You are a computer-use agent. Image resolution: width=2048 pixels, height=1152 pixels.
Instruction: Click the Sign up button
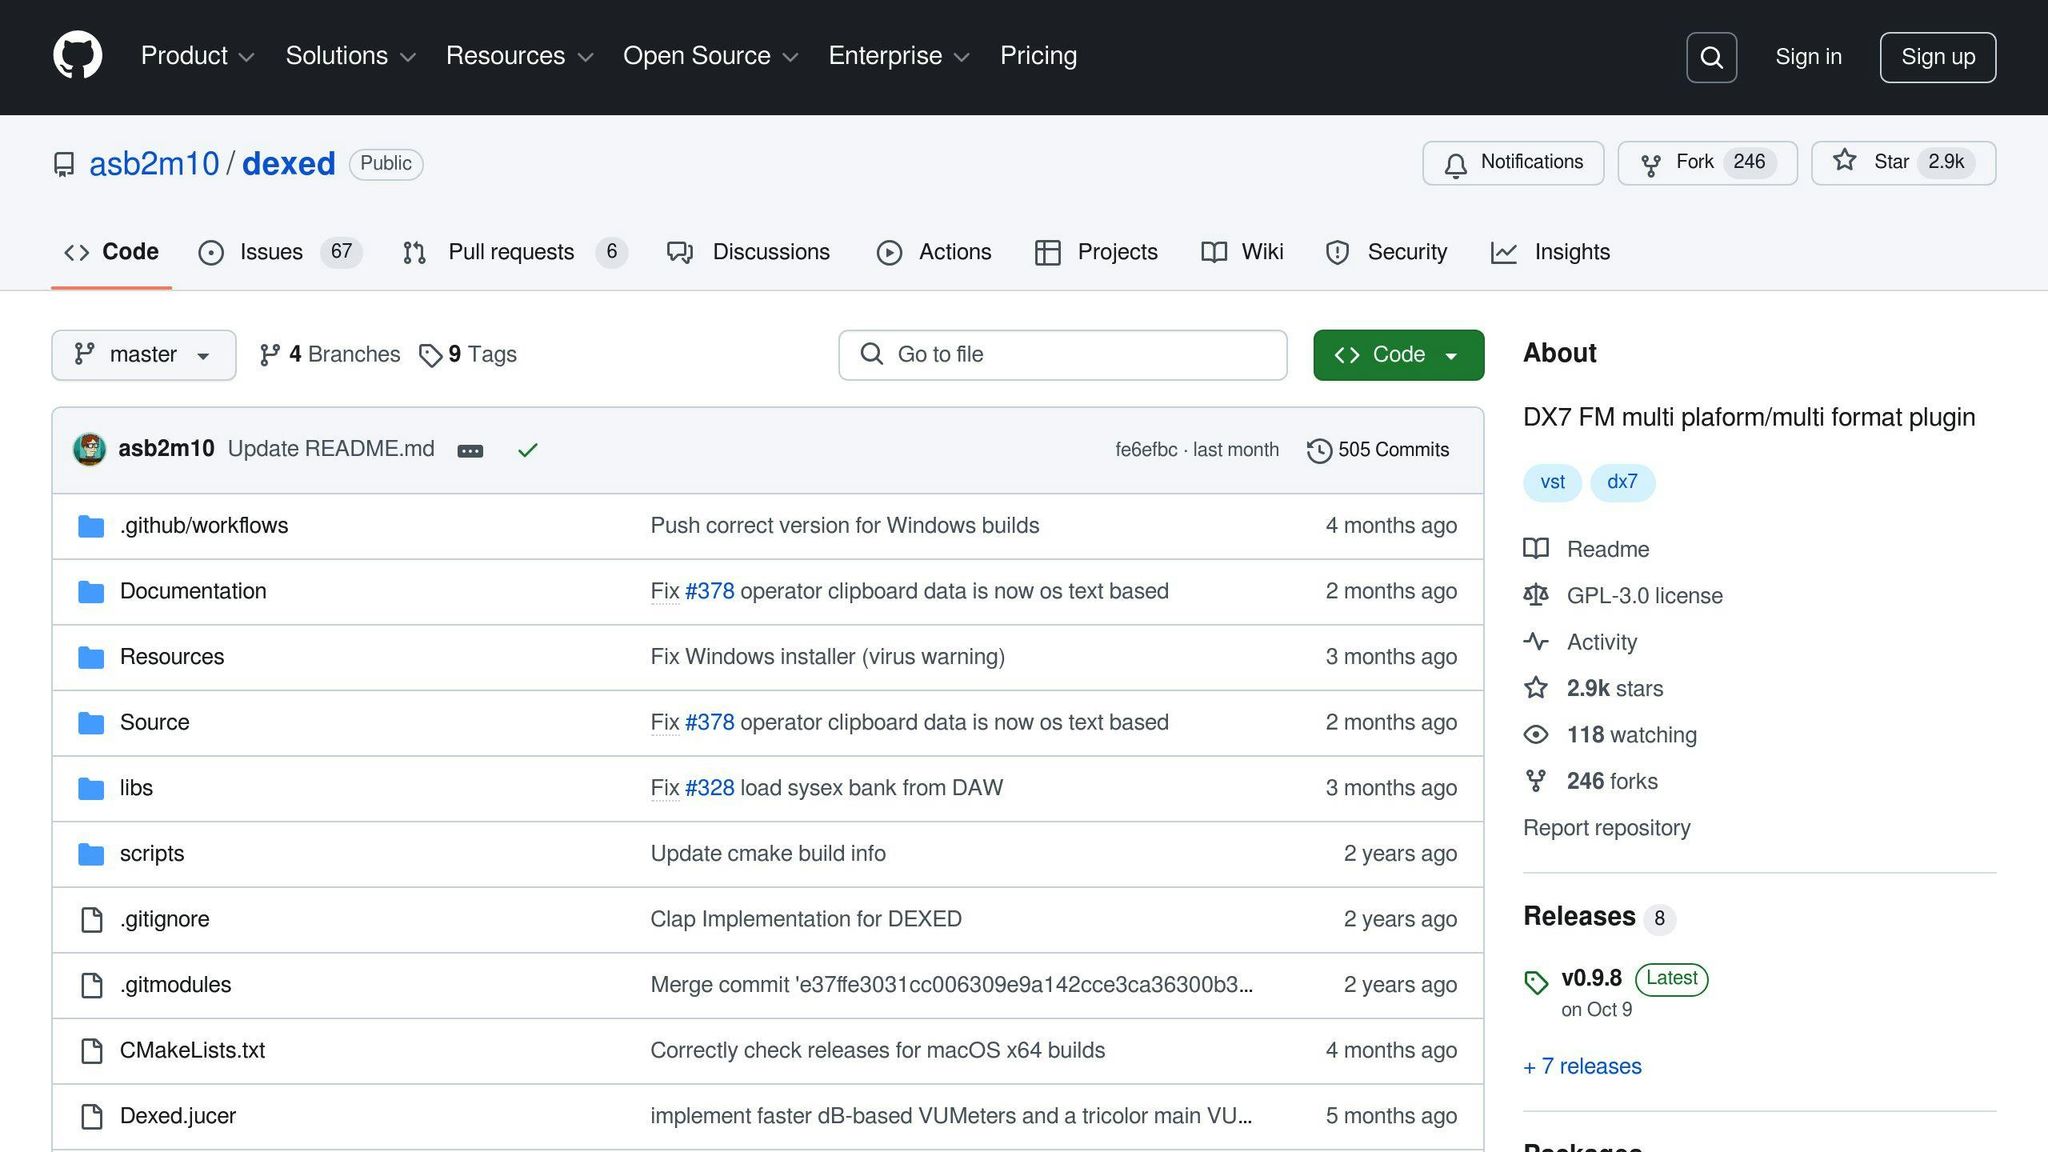click(x=1937, y=57)
